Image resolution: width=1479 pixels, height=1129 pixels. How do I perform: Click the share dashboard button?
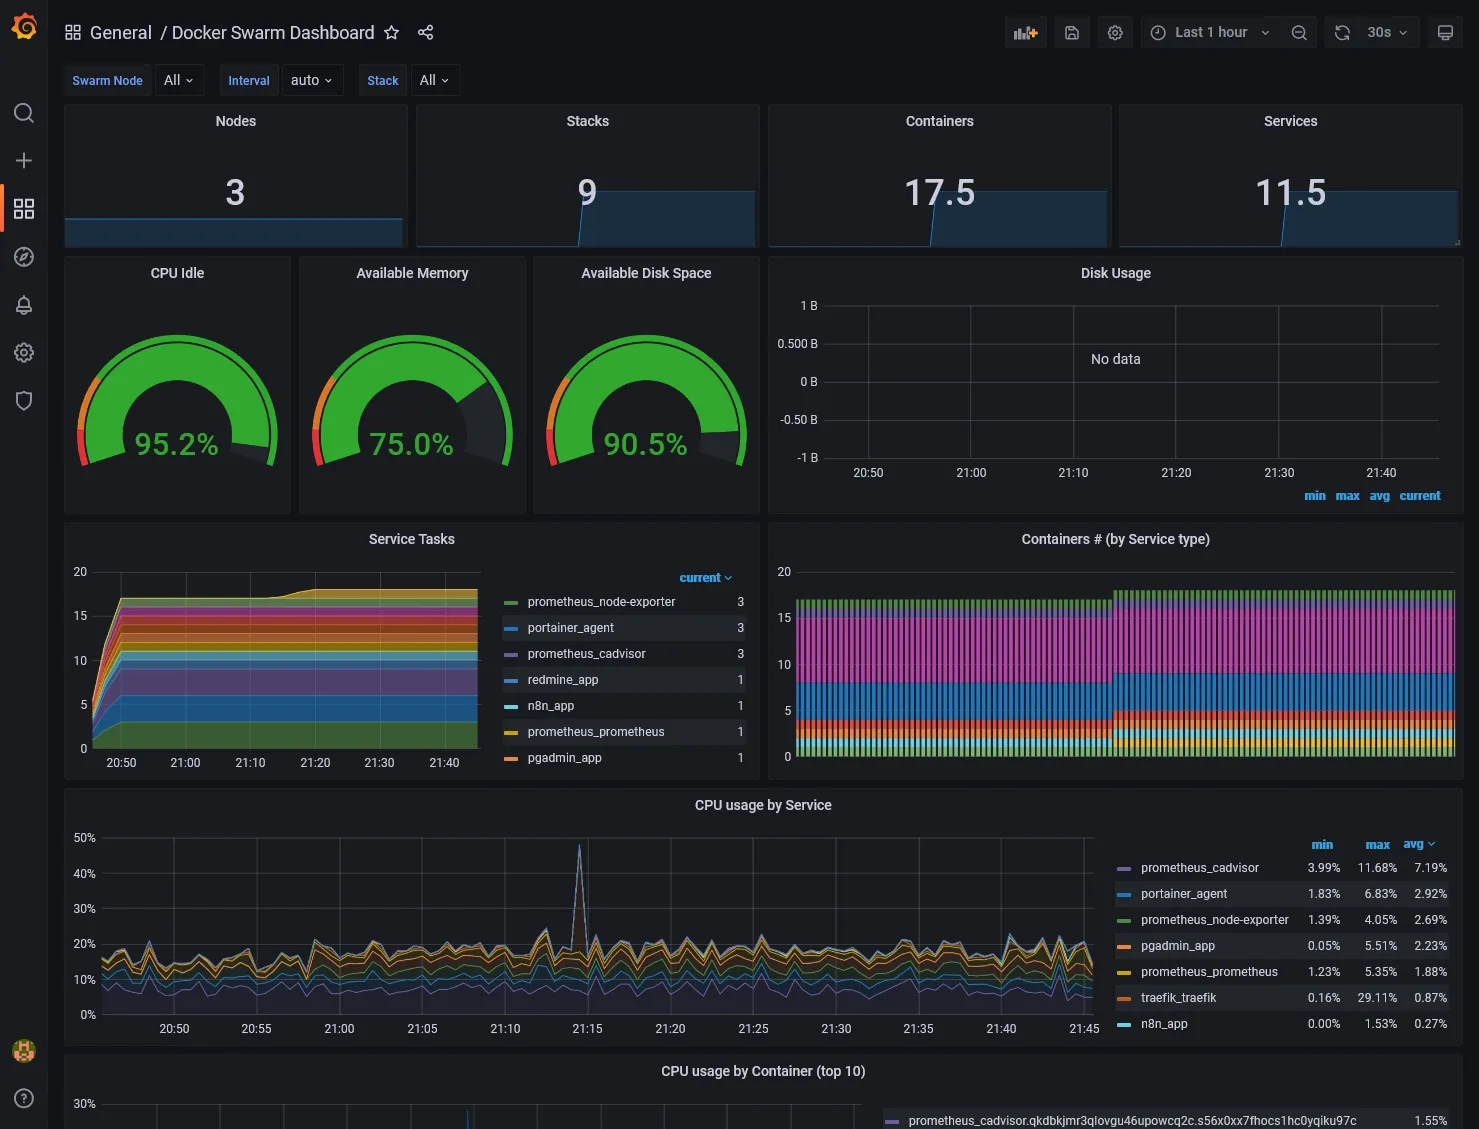(426, 32)
